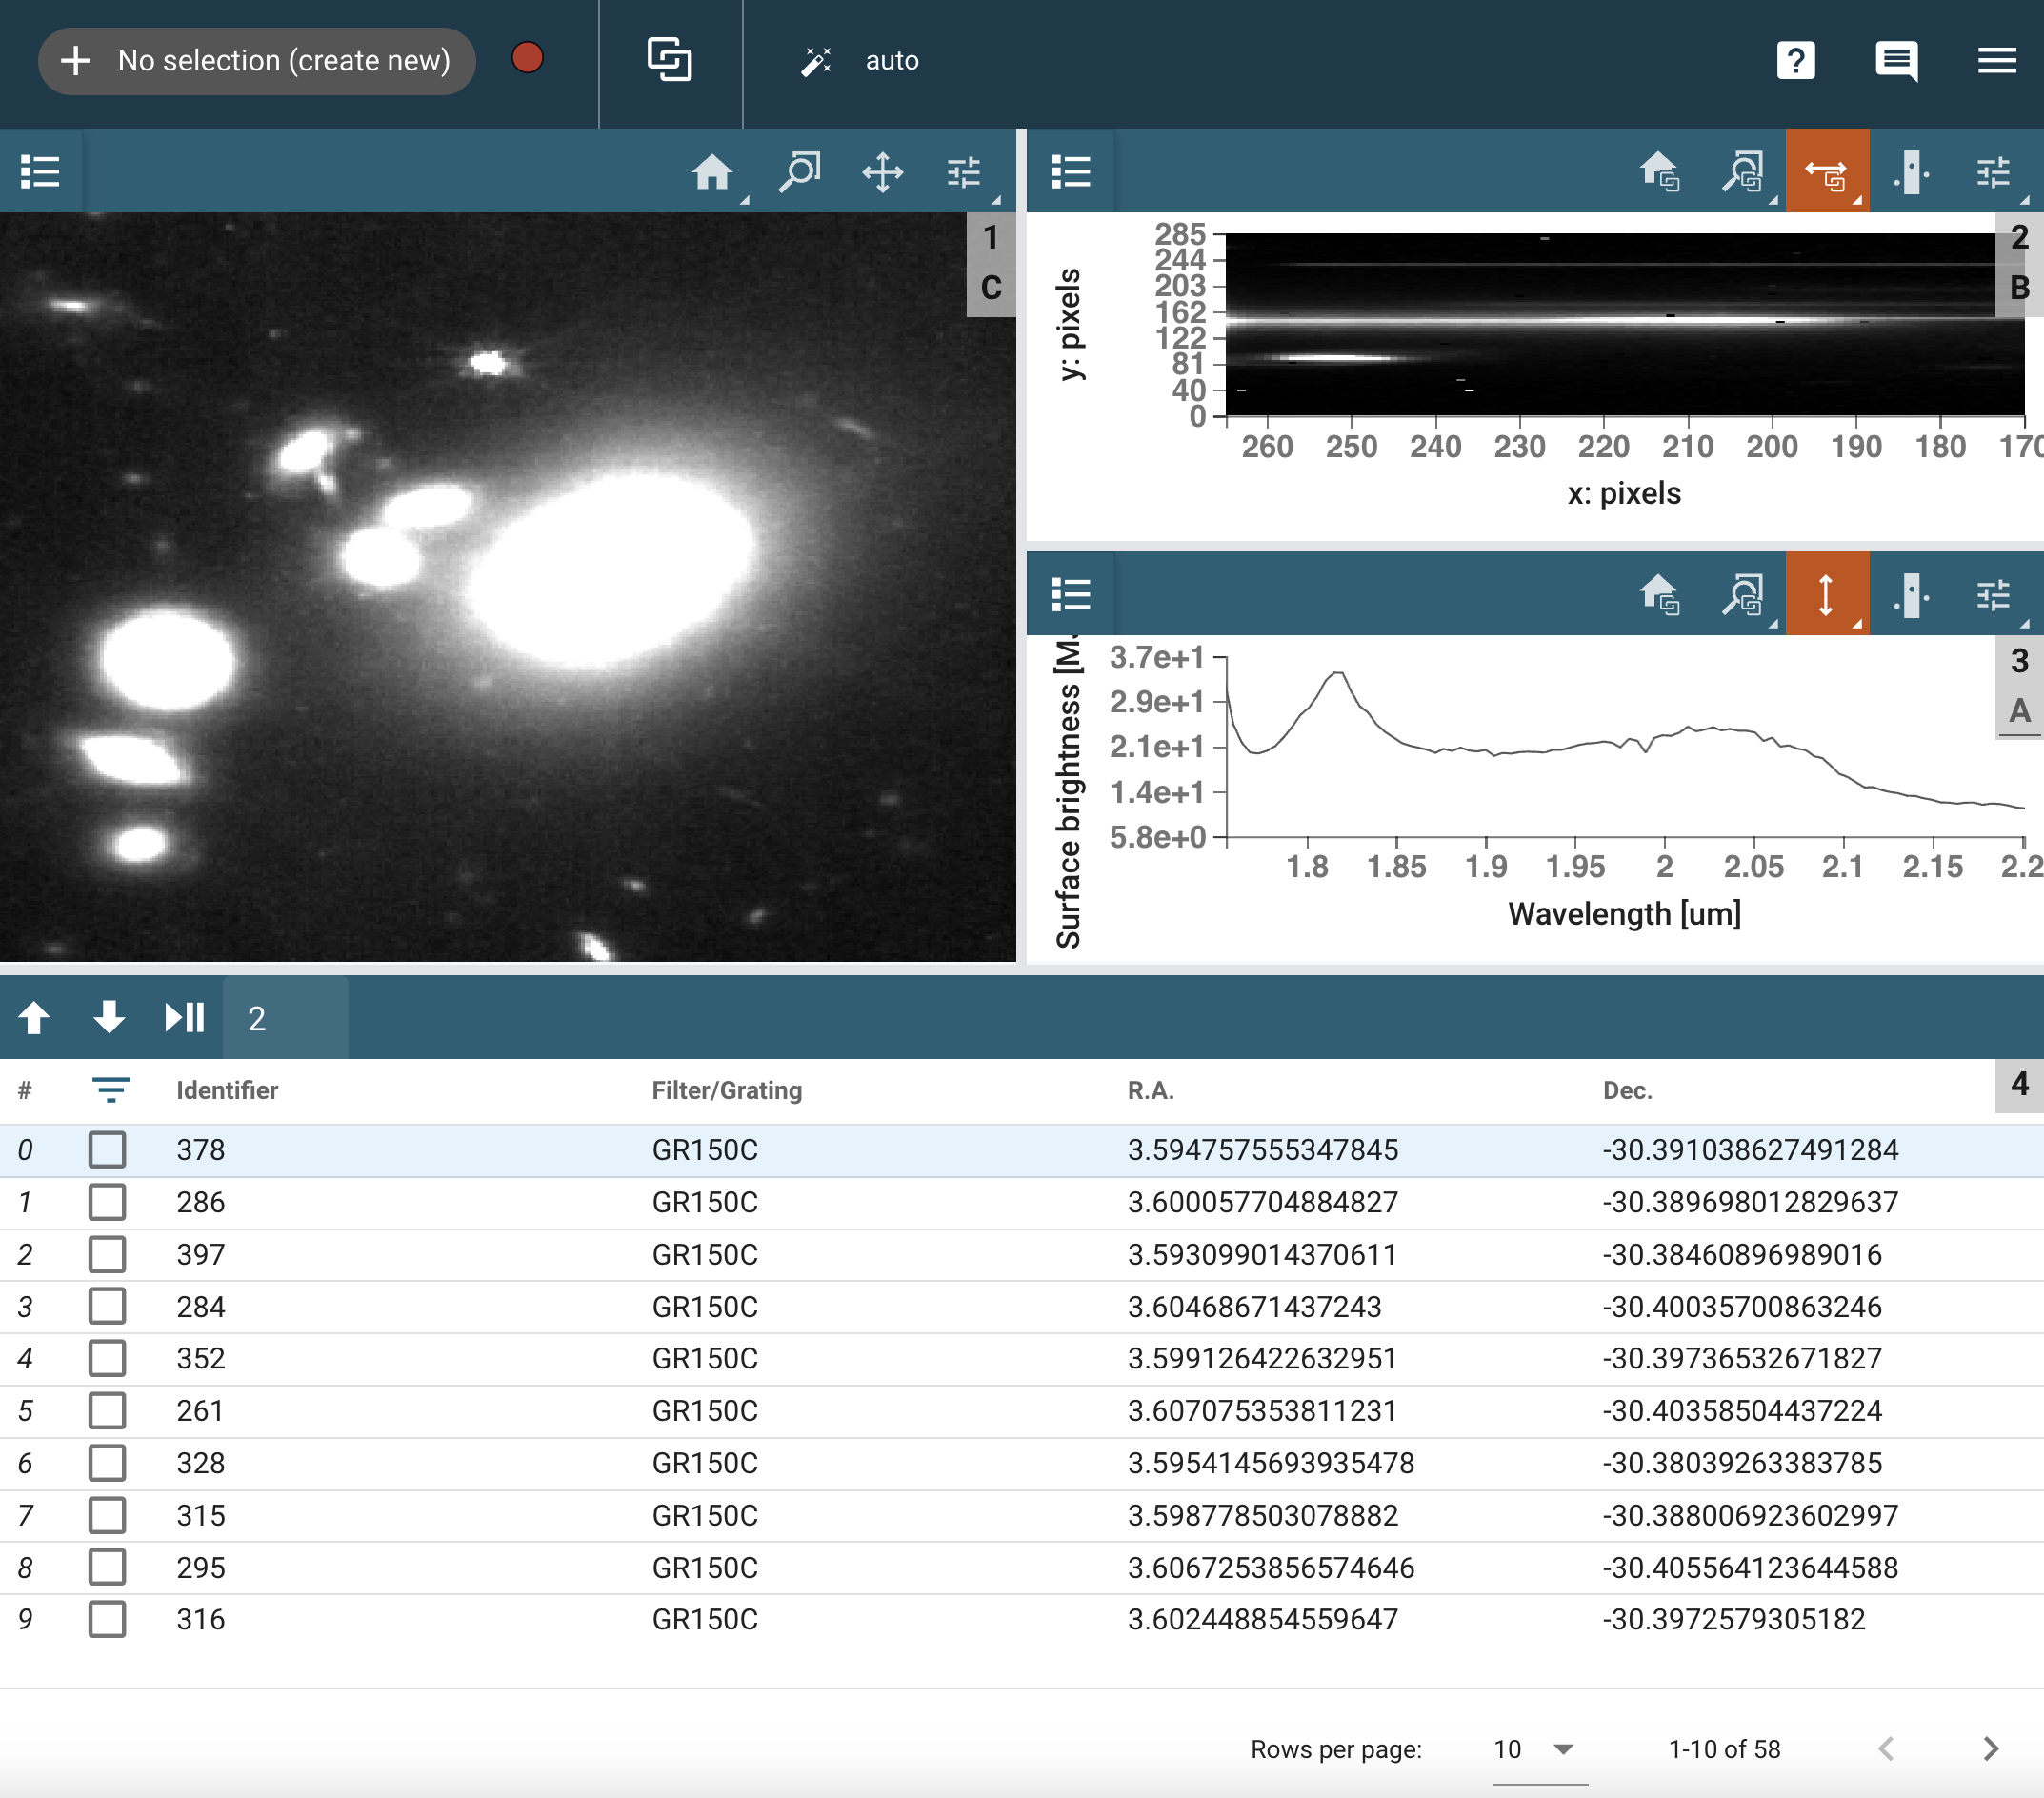Viewport: 2044px width, 1798px height.
Task: Click the horizontal pan match tool in 2D spectrum viewer
Action: [1825, 172]
